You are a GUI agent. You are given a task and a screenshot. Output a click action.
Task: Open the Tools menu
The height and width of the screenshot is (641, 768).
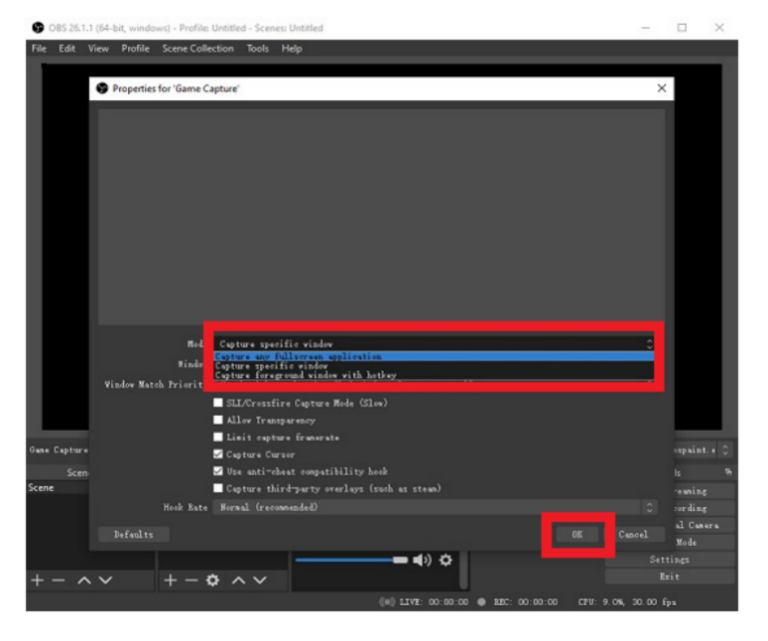tap(257, 48)
